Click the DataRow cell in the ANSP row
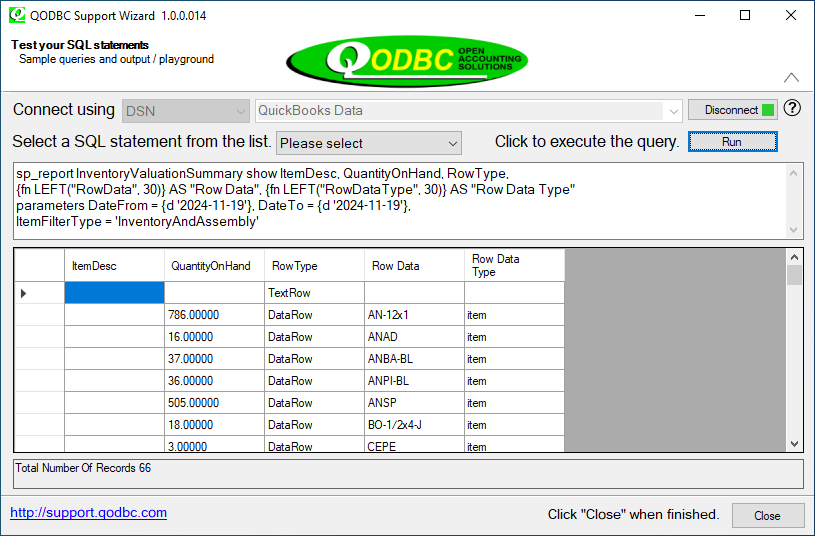This screenshot has width=815, height=536. pos(314,403)
